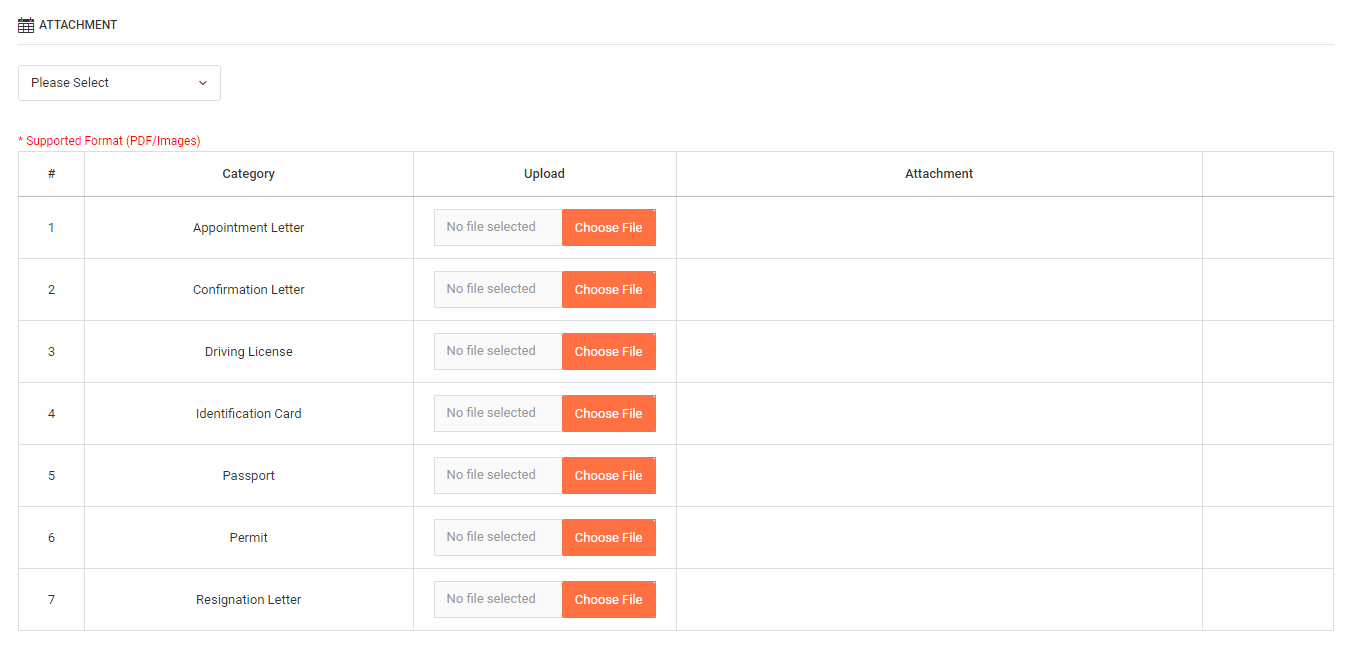Click the Supported Format warning text
This screenshot has width=1354, height=654.
click(110, 140)
